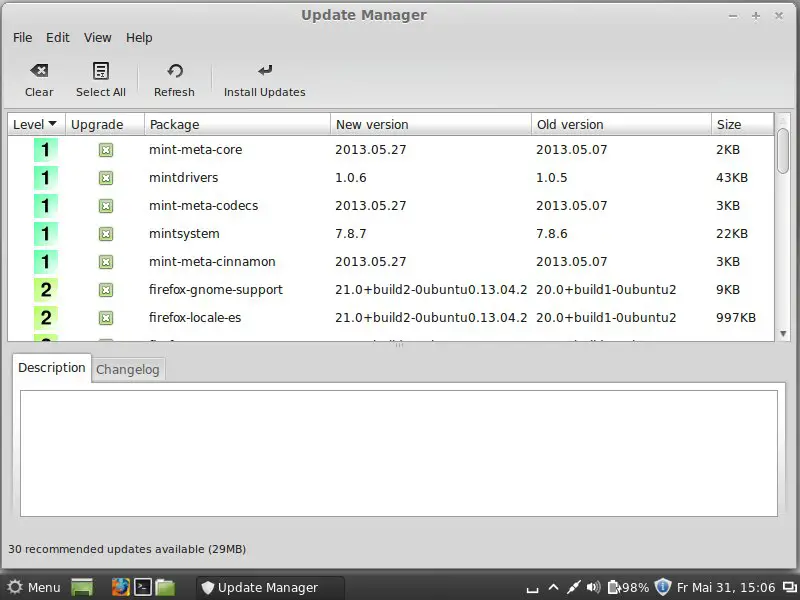This screenshot has width=800, height=600.
Task: Select the mintdrivers package name
Action: [x=184, y=178]
